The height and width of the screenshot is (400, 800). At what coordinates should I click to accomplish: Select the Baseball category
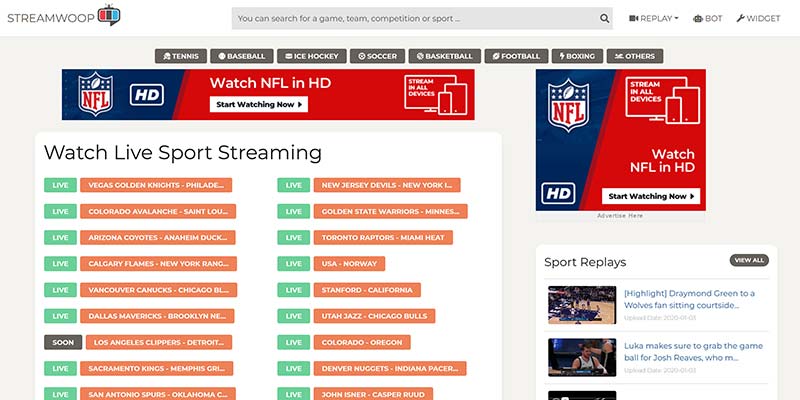click(x=242, y=56)
